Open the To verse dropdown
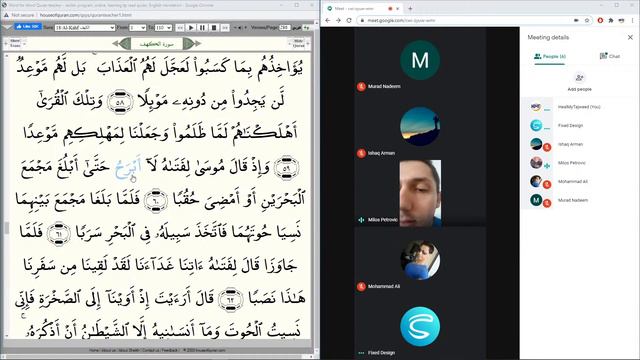The height and width of the screenshot is (360, 640). click(x=163, y=27)
